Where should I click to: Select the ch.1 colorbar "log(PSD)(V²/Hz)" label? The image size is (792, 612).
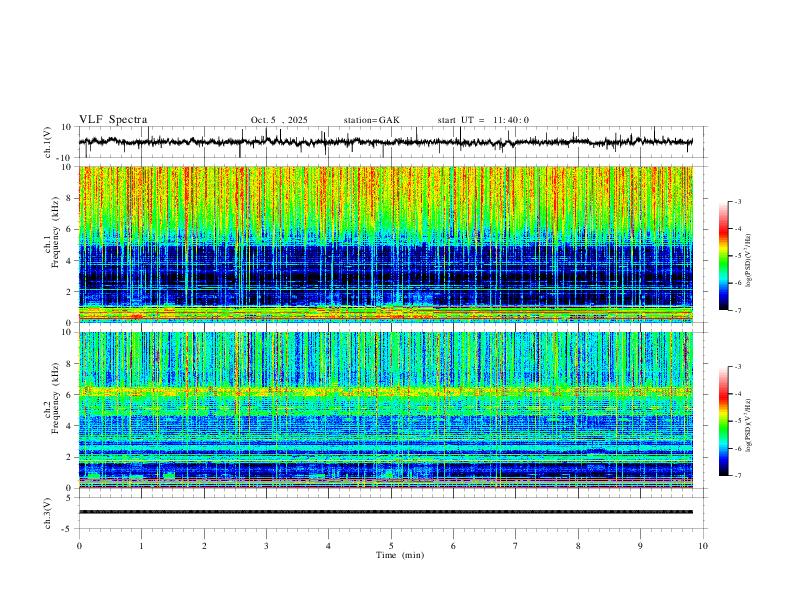[x=748, y=261]
